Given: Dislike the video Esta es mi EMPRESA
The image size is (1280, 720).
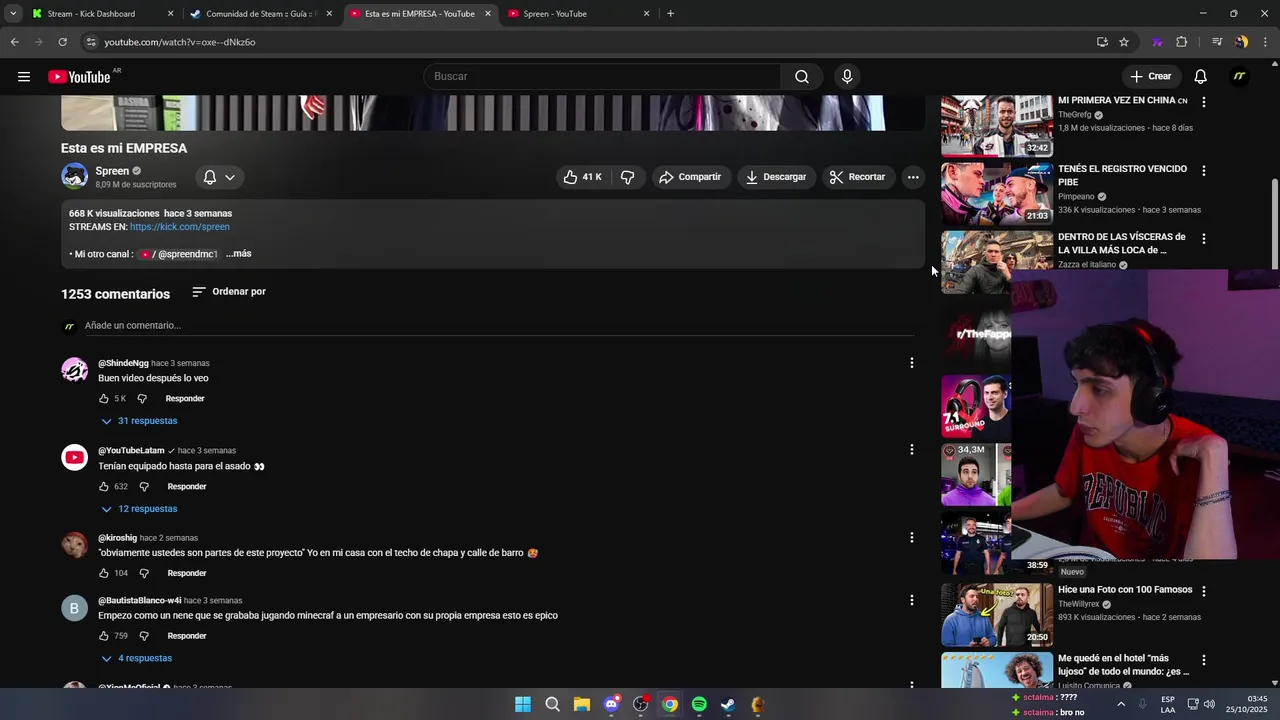Looking at the screenshot, I should click(x=627, y=177).
